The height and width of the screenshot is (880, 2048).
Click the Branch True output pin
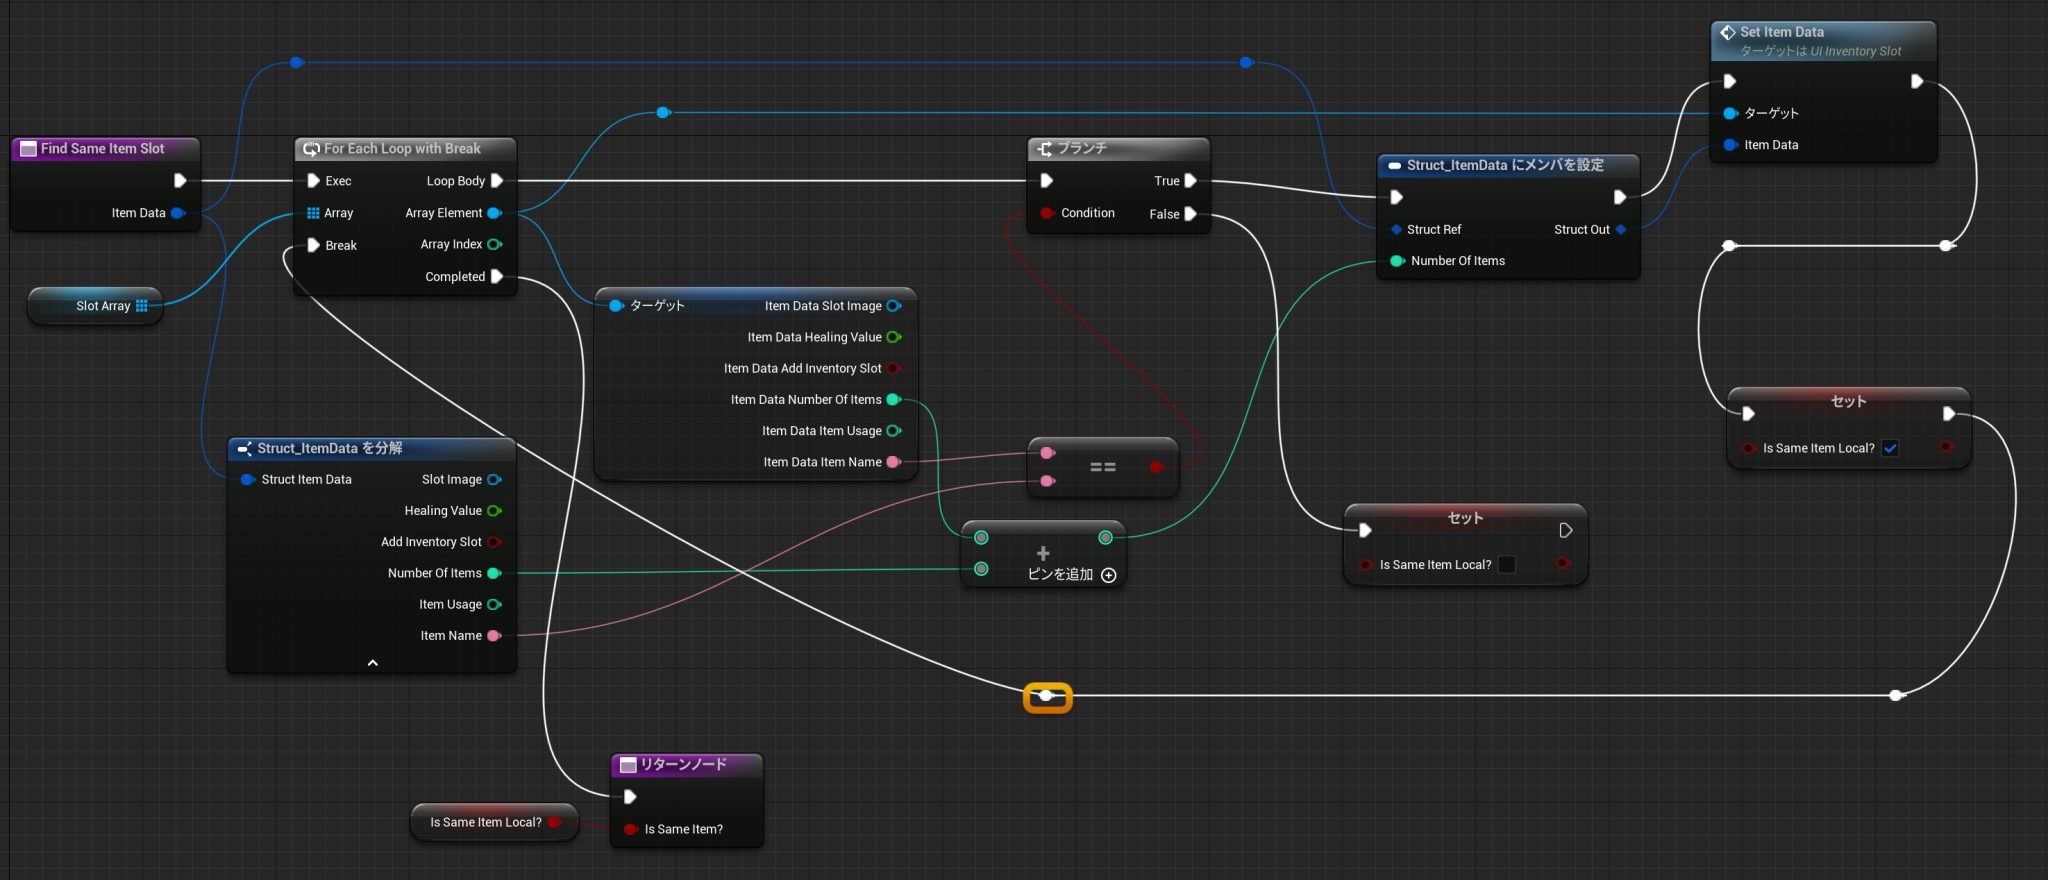[x=1190, y=181]
